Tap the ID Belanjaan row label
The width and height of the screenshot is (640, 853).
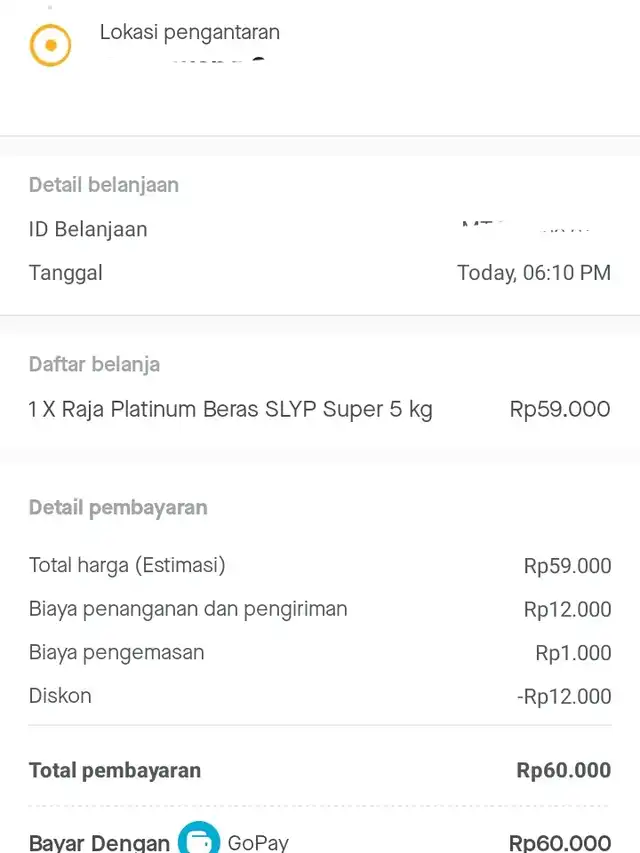tap(88, 229)
